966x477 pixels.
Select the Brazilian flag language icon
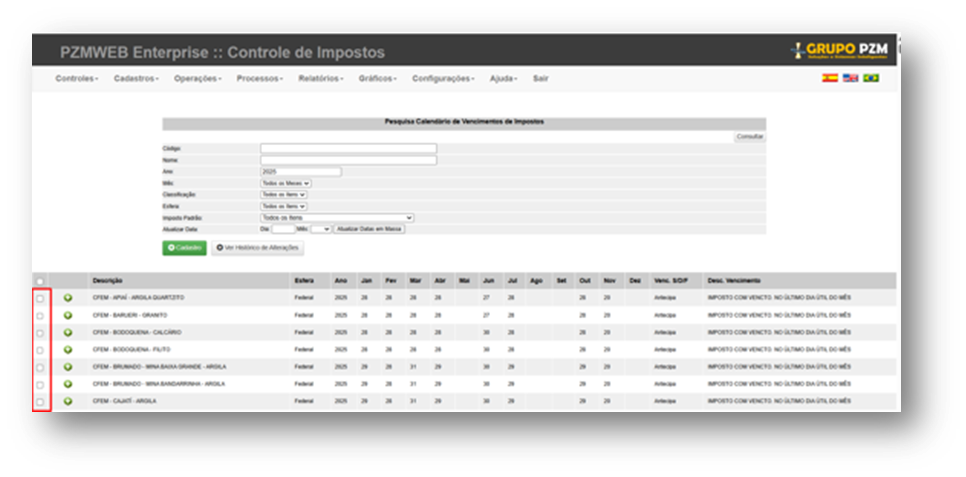pyautogui.click(x=871, y=78)
